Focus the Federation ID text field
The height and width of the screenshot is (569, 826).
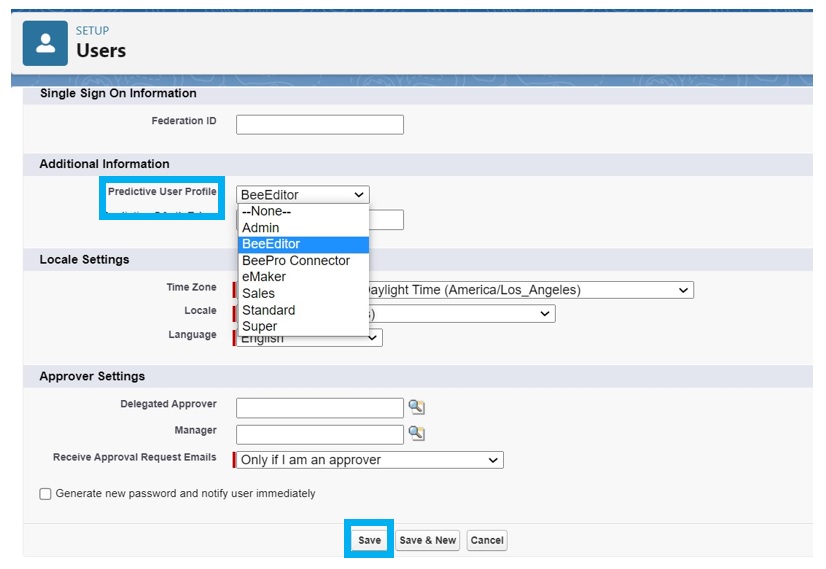tap(319, 124)
